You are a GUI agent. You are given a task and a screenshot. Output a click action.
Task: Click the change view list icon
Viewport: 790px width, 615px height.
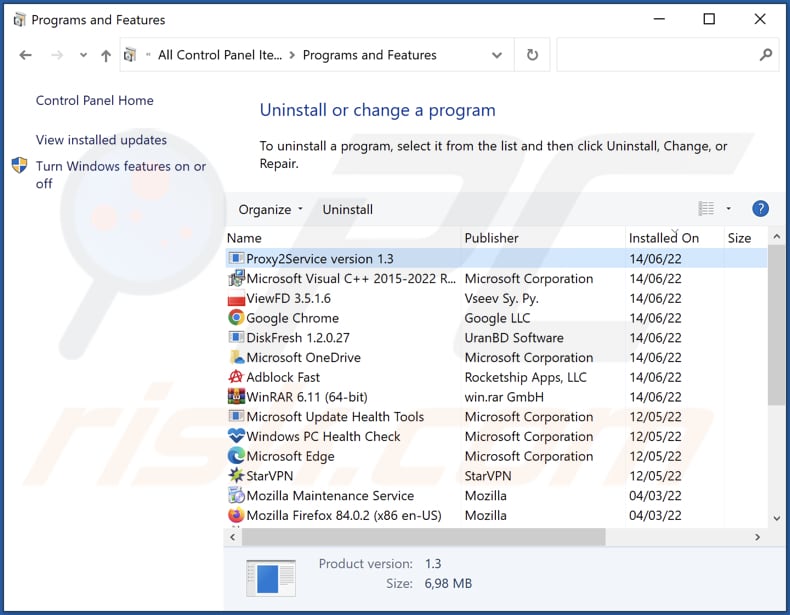[x=706, y=208]
